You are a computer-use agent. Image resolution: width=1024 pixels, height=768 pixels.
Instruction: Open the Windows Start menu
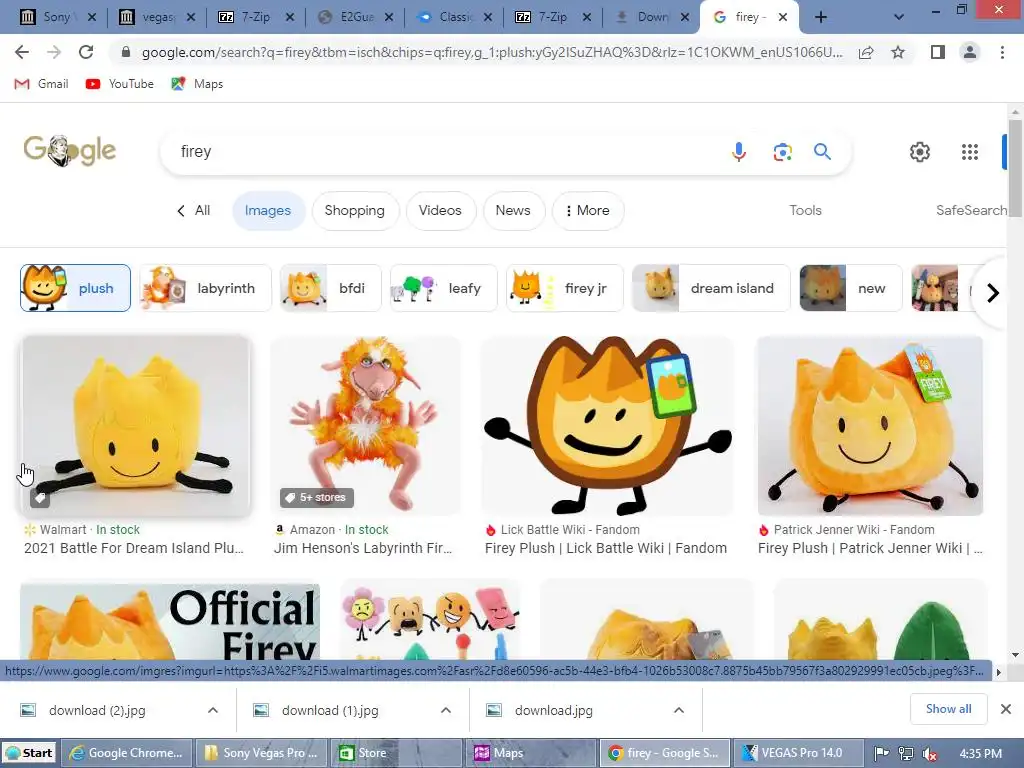click(29, 753)
